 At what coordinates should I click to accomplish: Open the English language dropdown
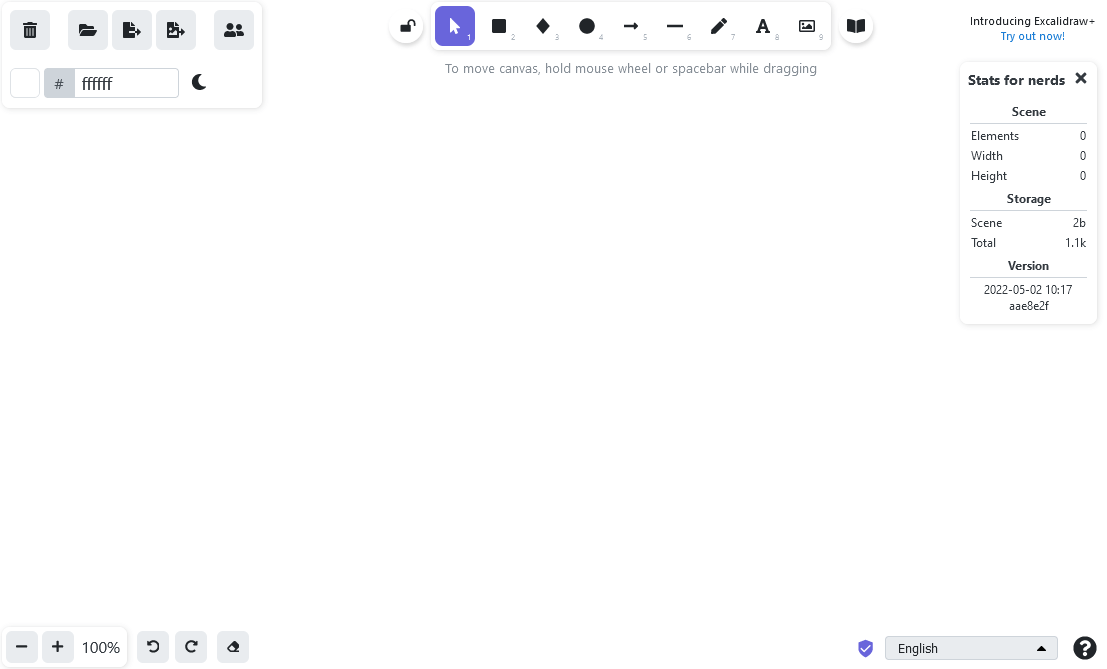pyautogui.click(x=970, y=648)
